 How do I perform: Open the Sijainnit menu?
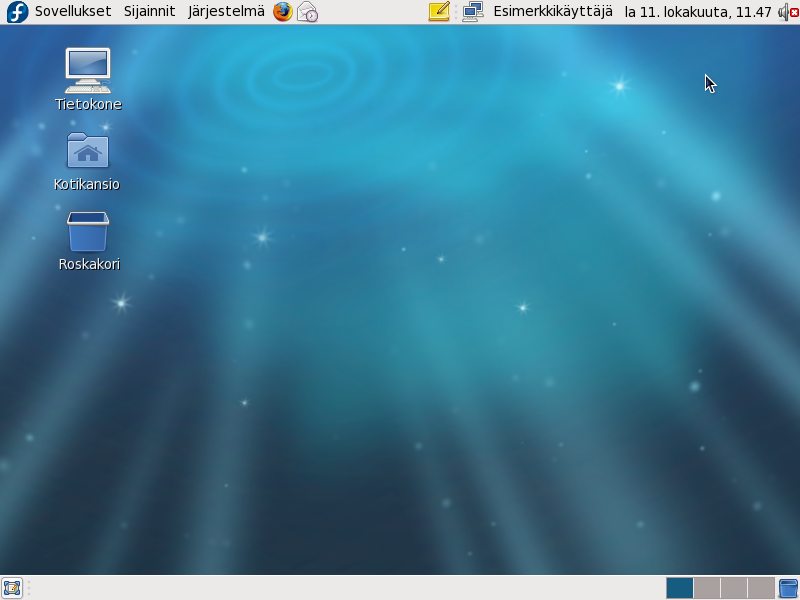click(x=149, y=12)
